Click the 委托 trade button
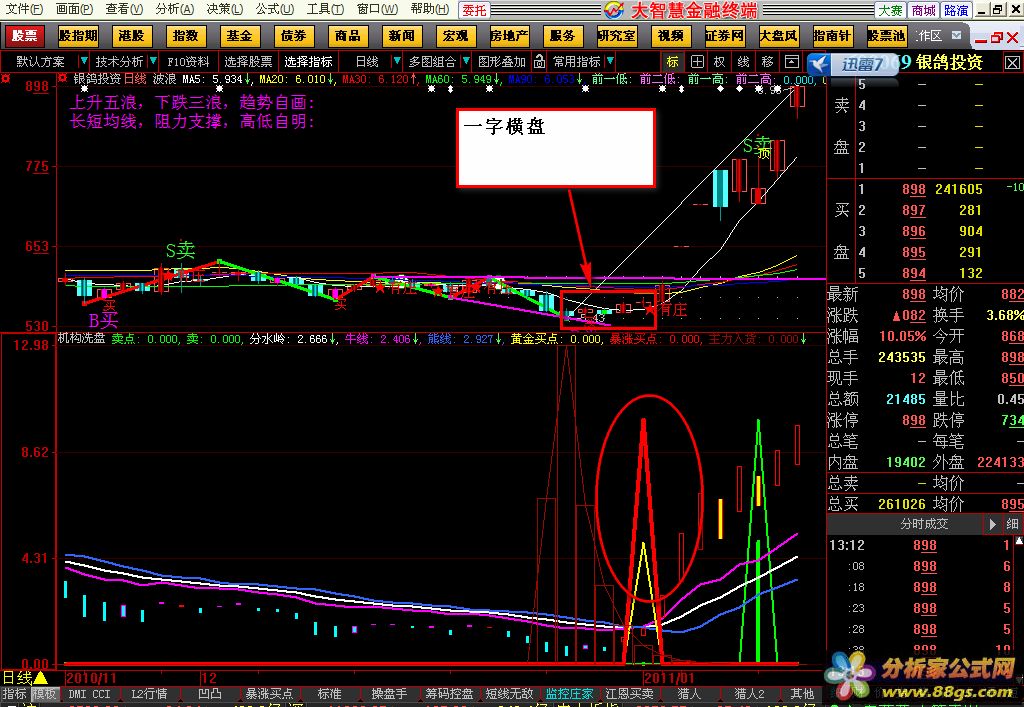The height and width of the screenshot is (707, 1024). point(474,10)
